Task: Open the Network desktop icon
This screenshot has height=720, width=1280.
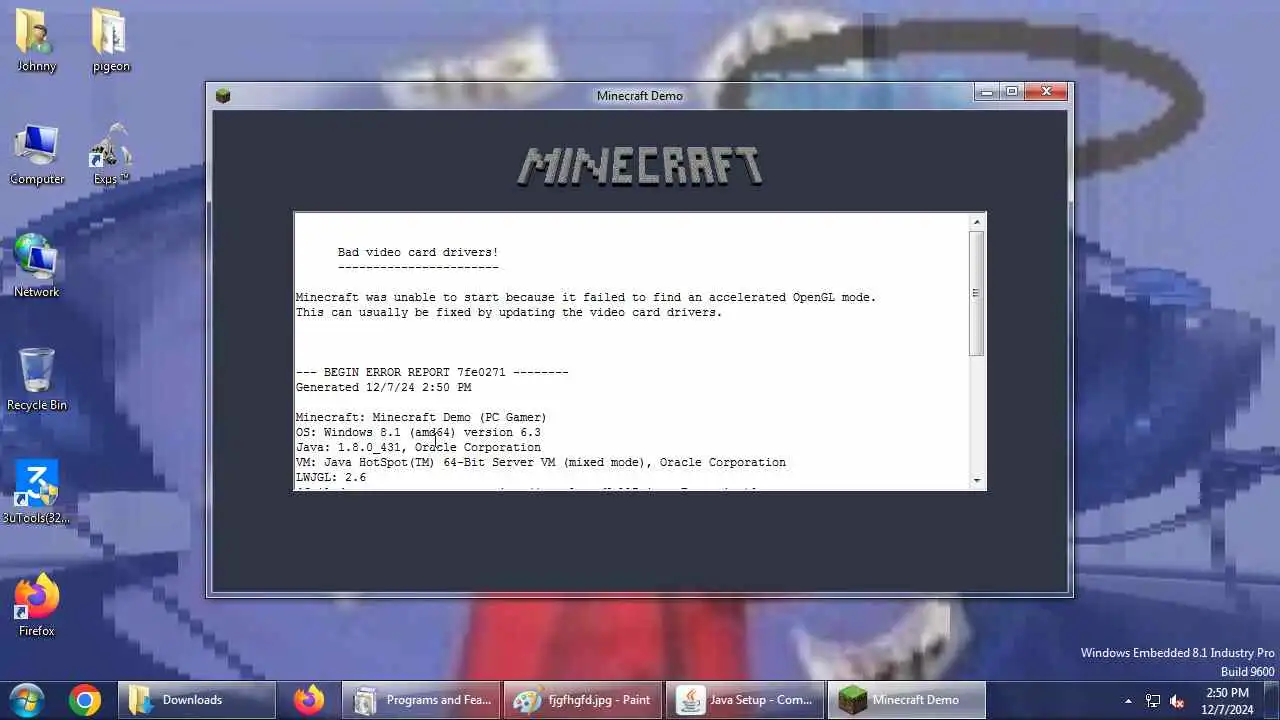Action: point(37,266)
